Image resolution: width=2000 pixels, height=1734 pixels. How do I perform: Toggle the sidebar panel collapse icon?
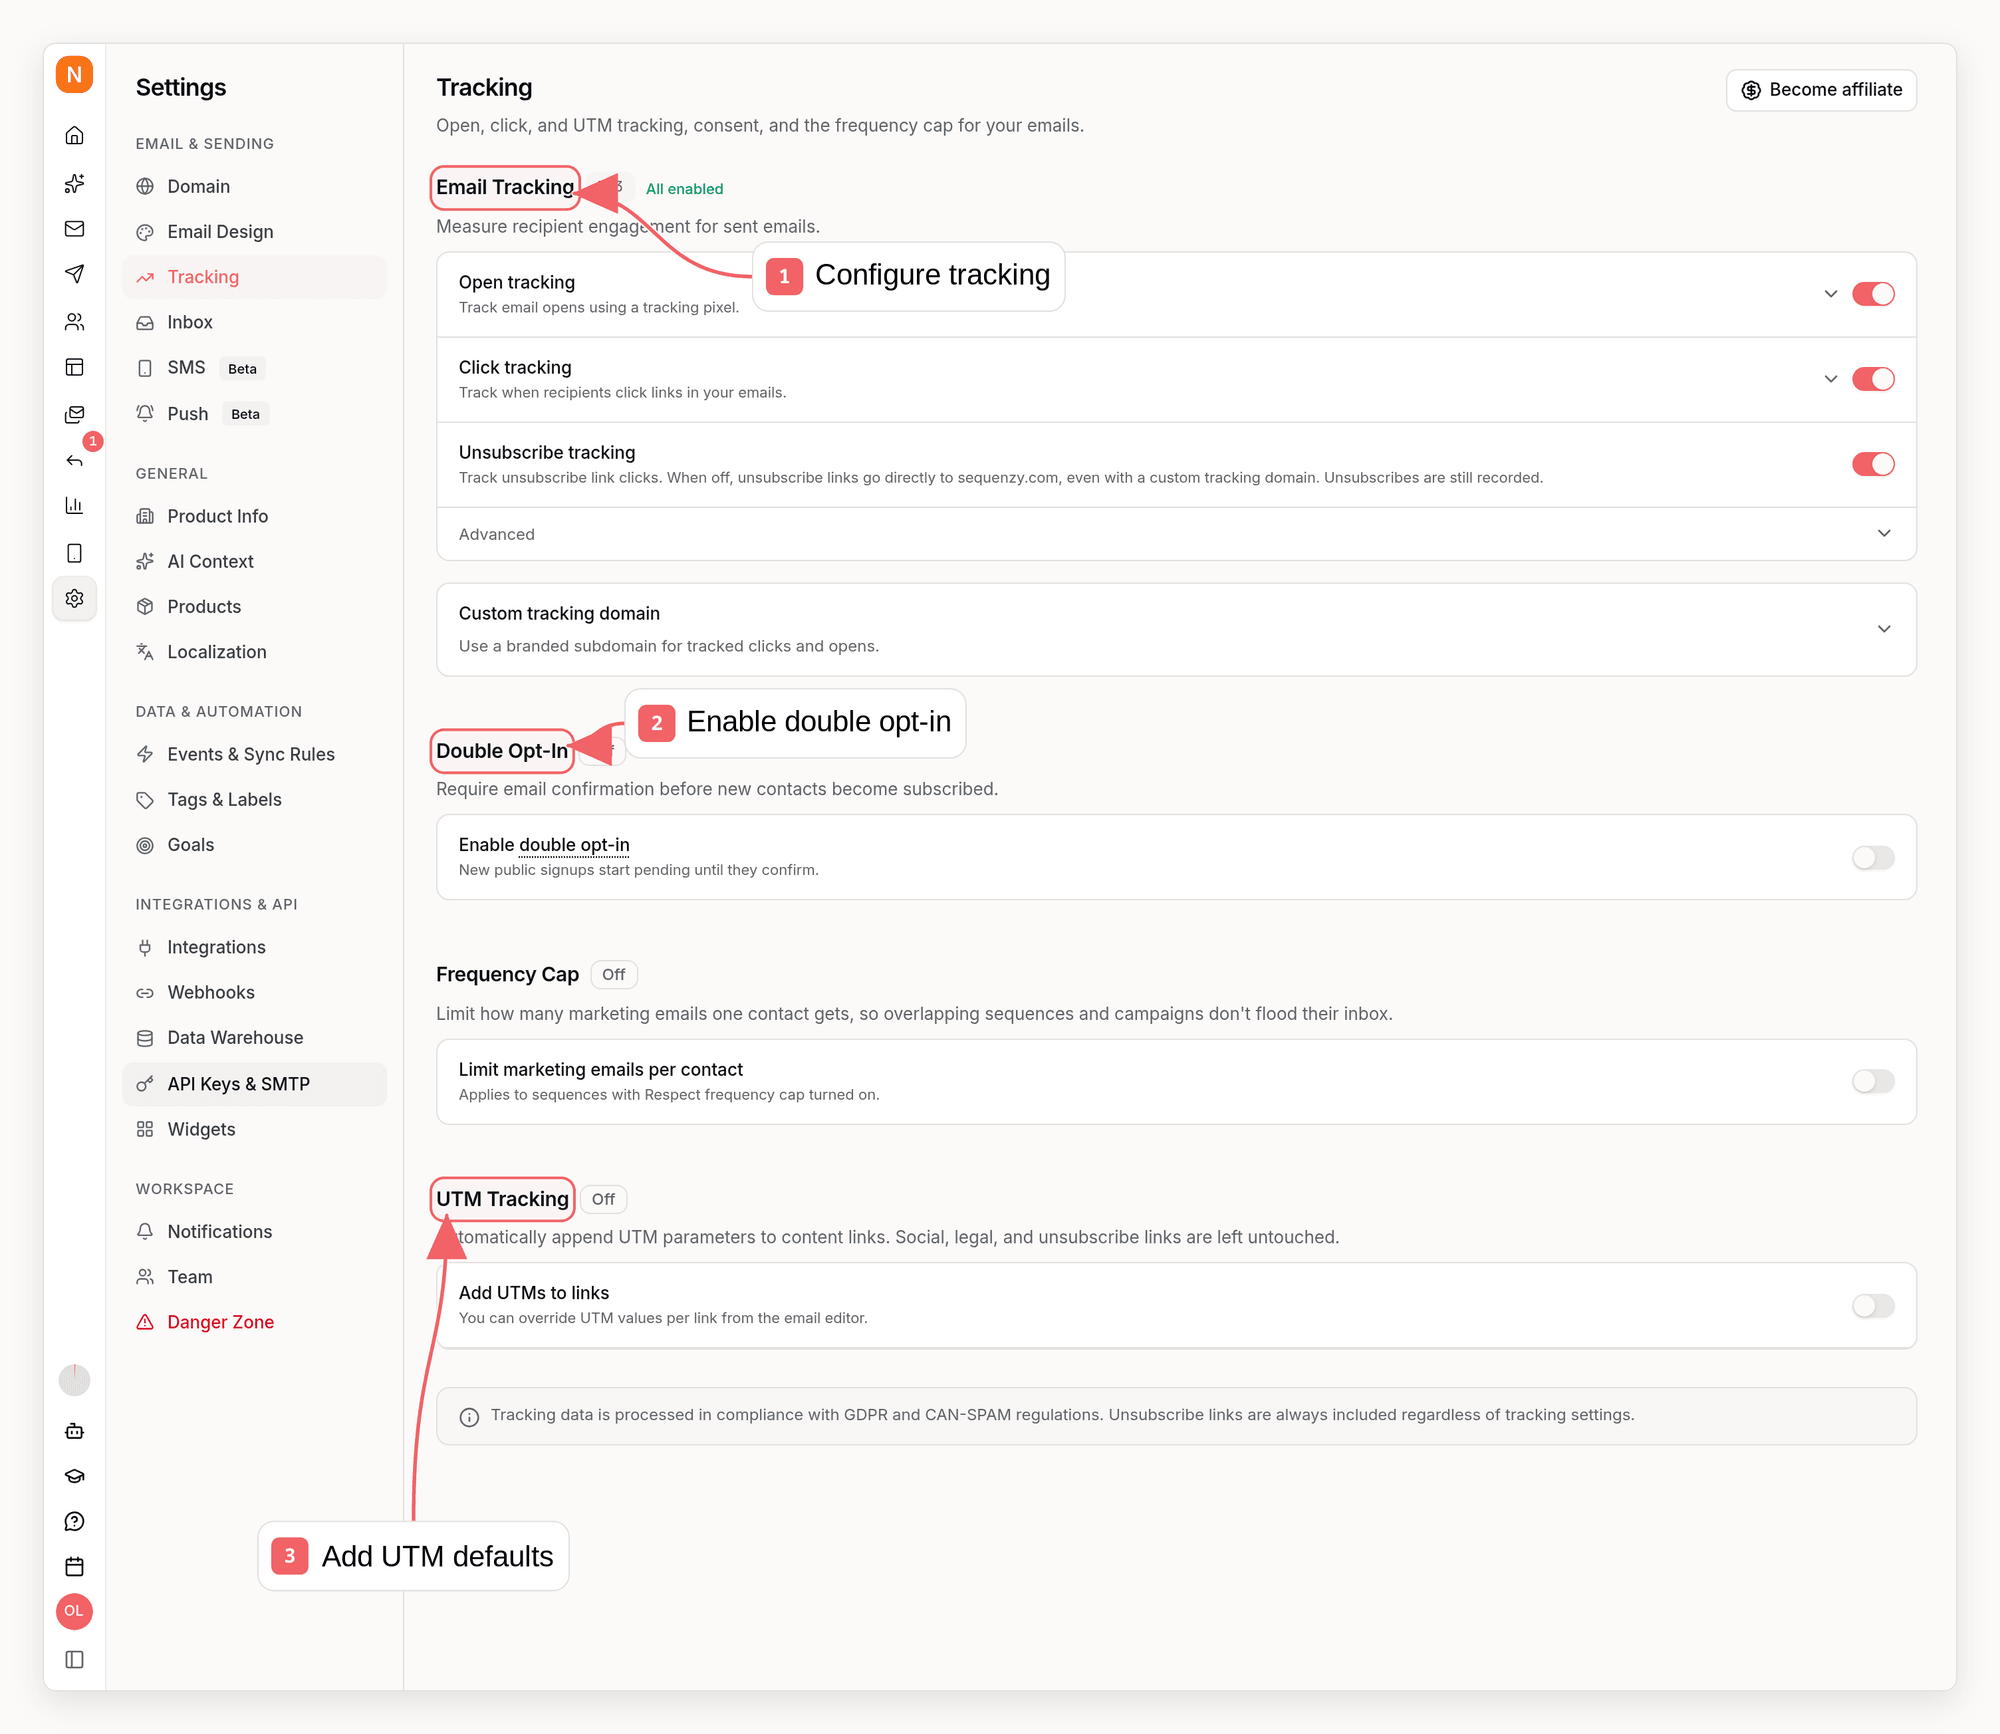point(74,1659)
